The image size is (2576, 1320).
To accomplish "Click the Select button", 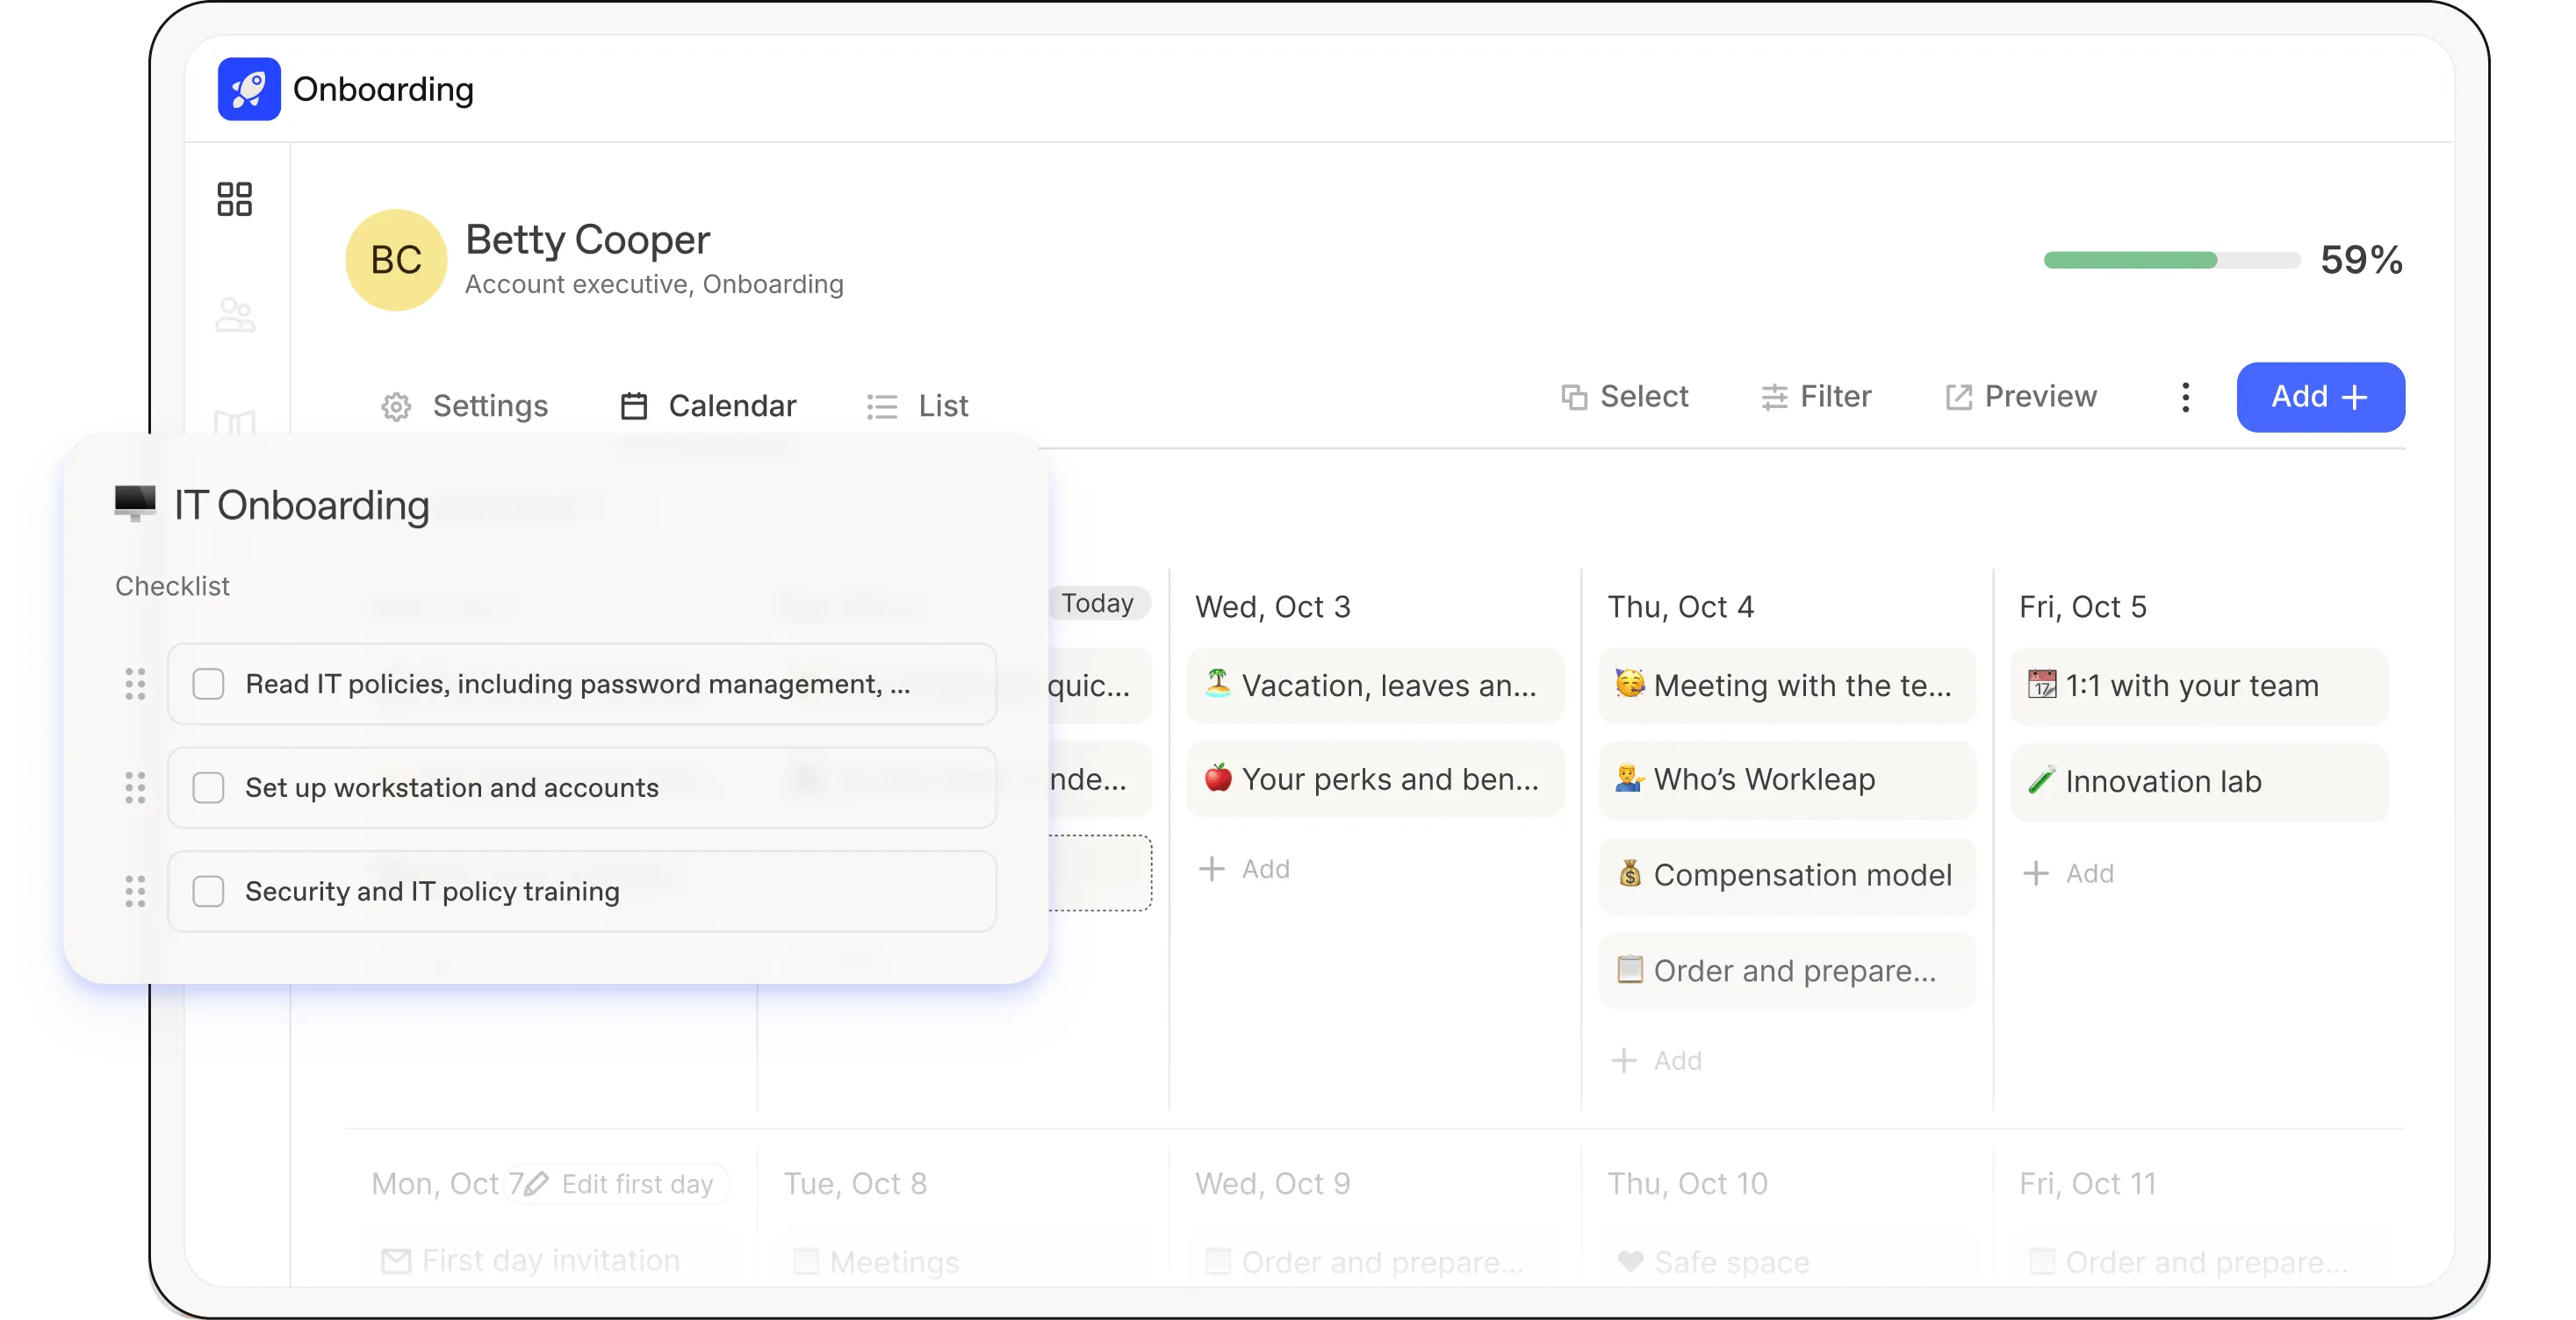I will click(x=1625, y=396).
